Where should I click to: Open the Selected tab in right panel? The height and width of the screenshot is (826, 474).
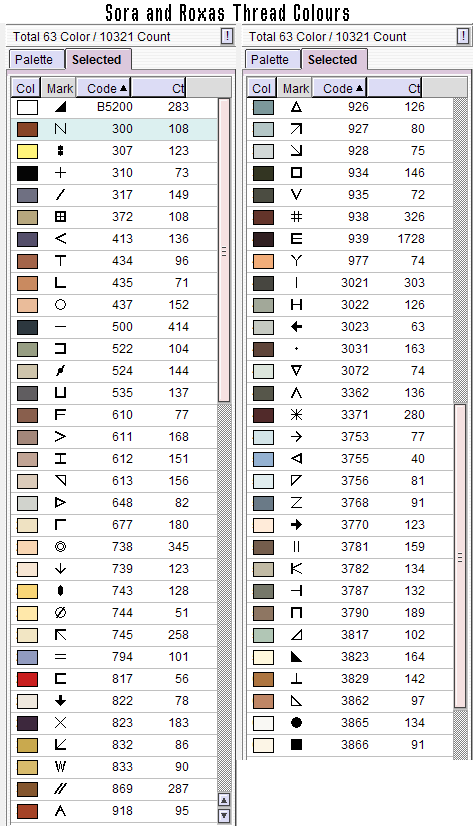[x=333, y=60]
